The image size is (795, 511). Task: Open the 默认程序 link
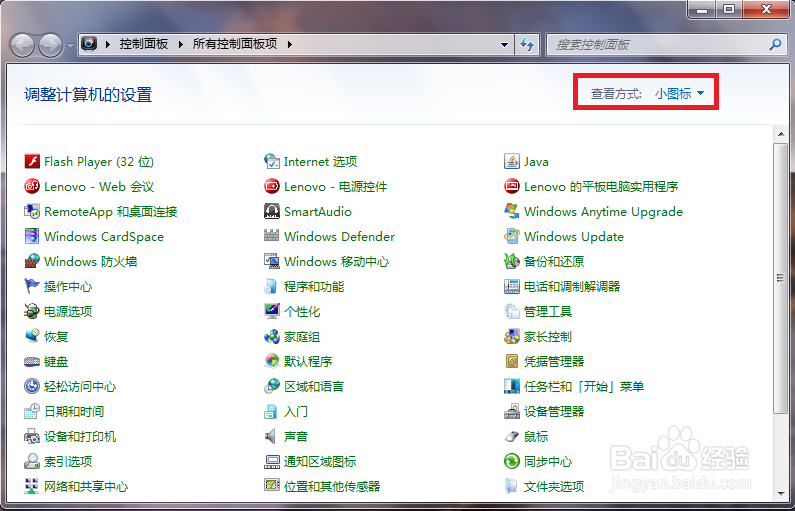coord(308,361)
